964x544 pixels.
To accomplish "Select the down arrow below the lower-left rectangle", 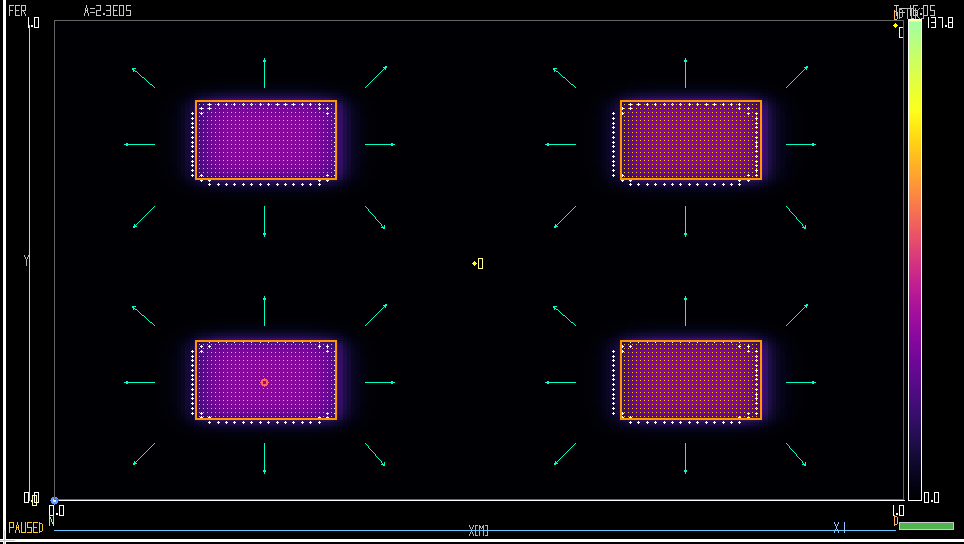I will click(264, 458).
